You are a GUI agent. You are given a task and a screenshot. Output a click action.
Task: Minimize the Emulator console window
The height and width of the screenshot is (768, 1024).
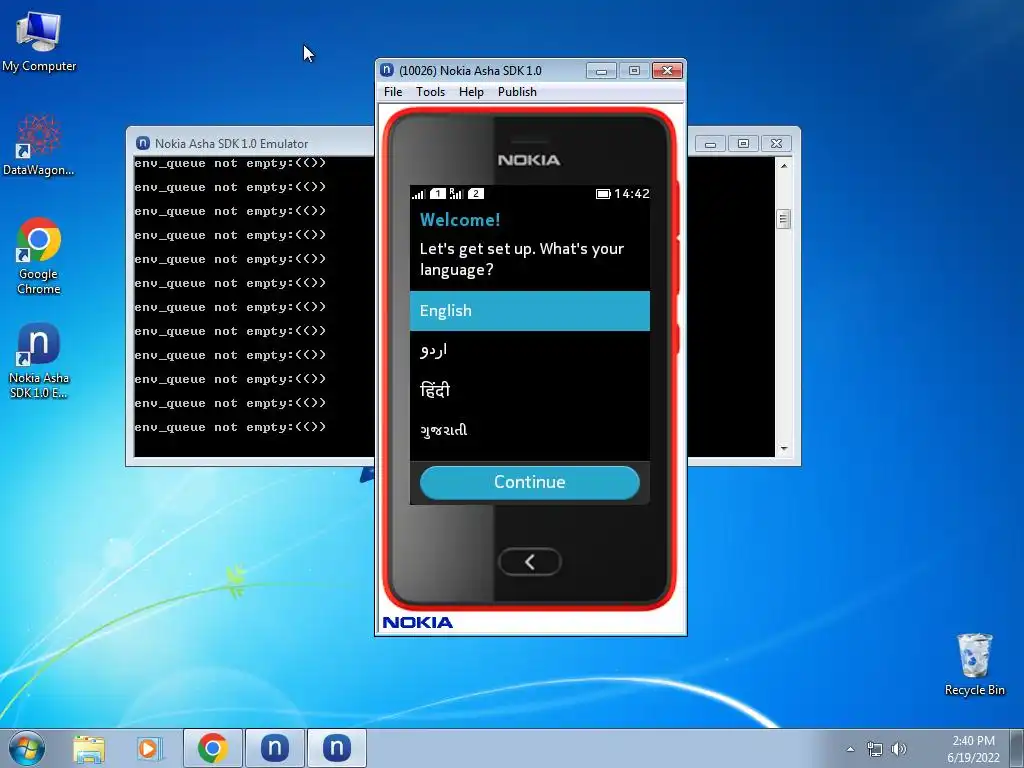click(711, 144)
